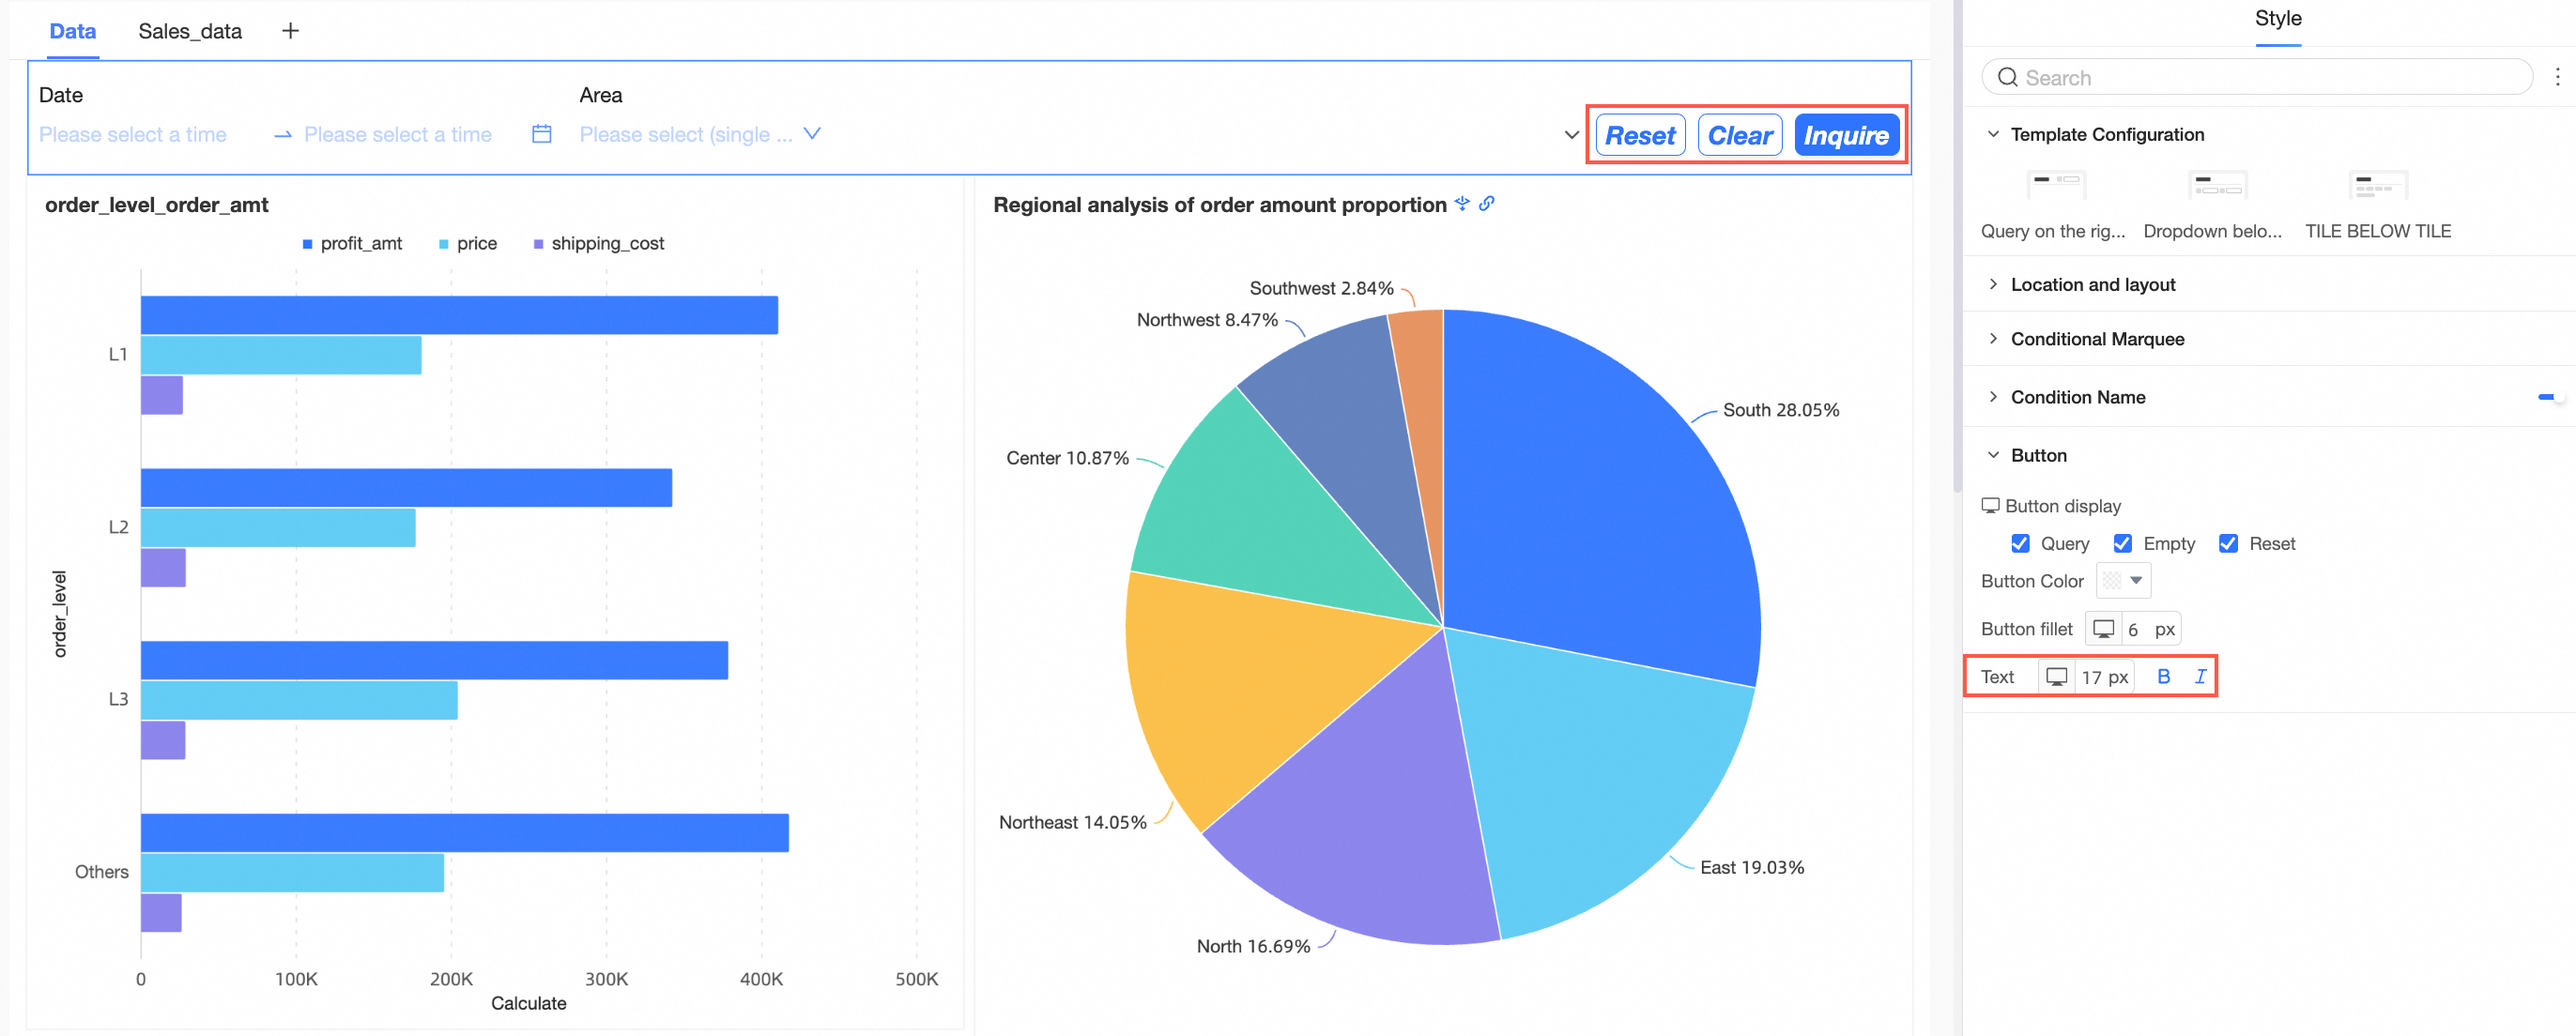
Task: Choose TILE BELOW TILE template icon
Action: 2377,185
